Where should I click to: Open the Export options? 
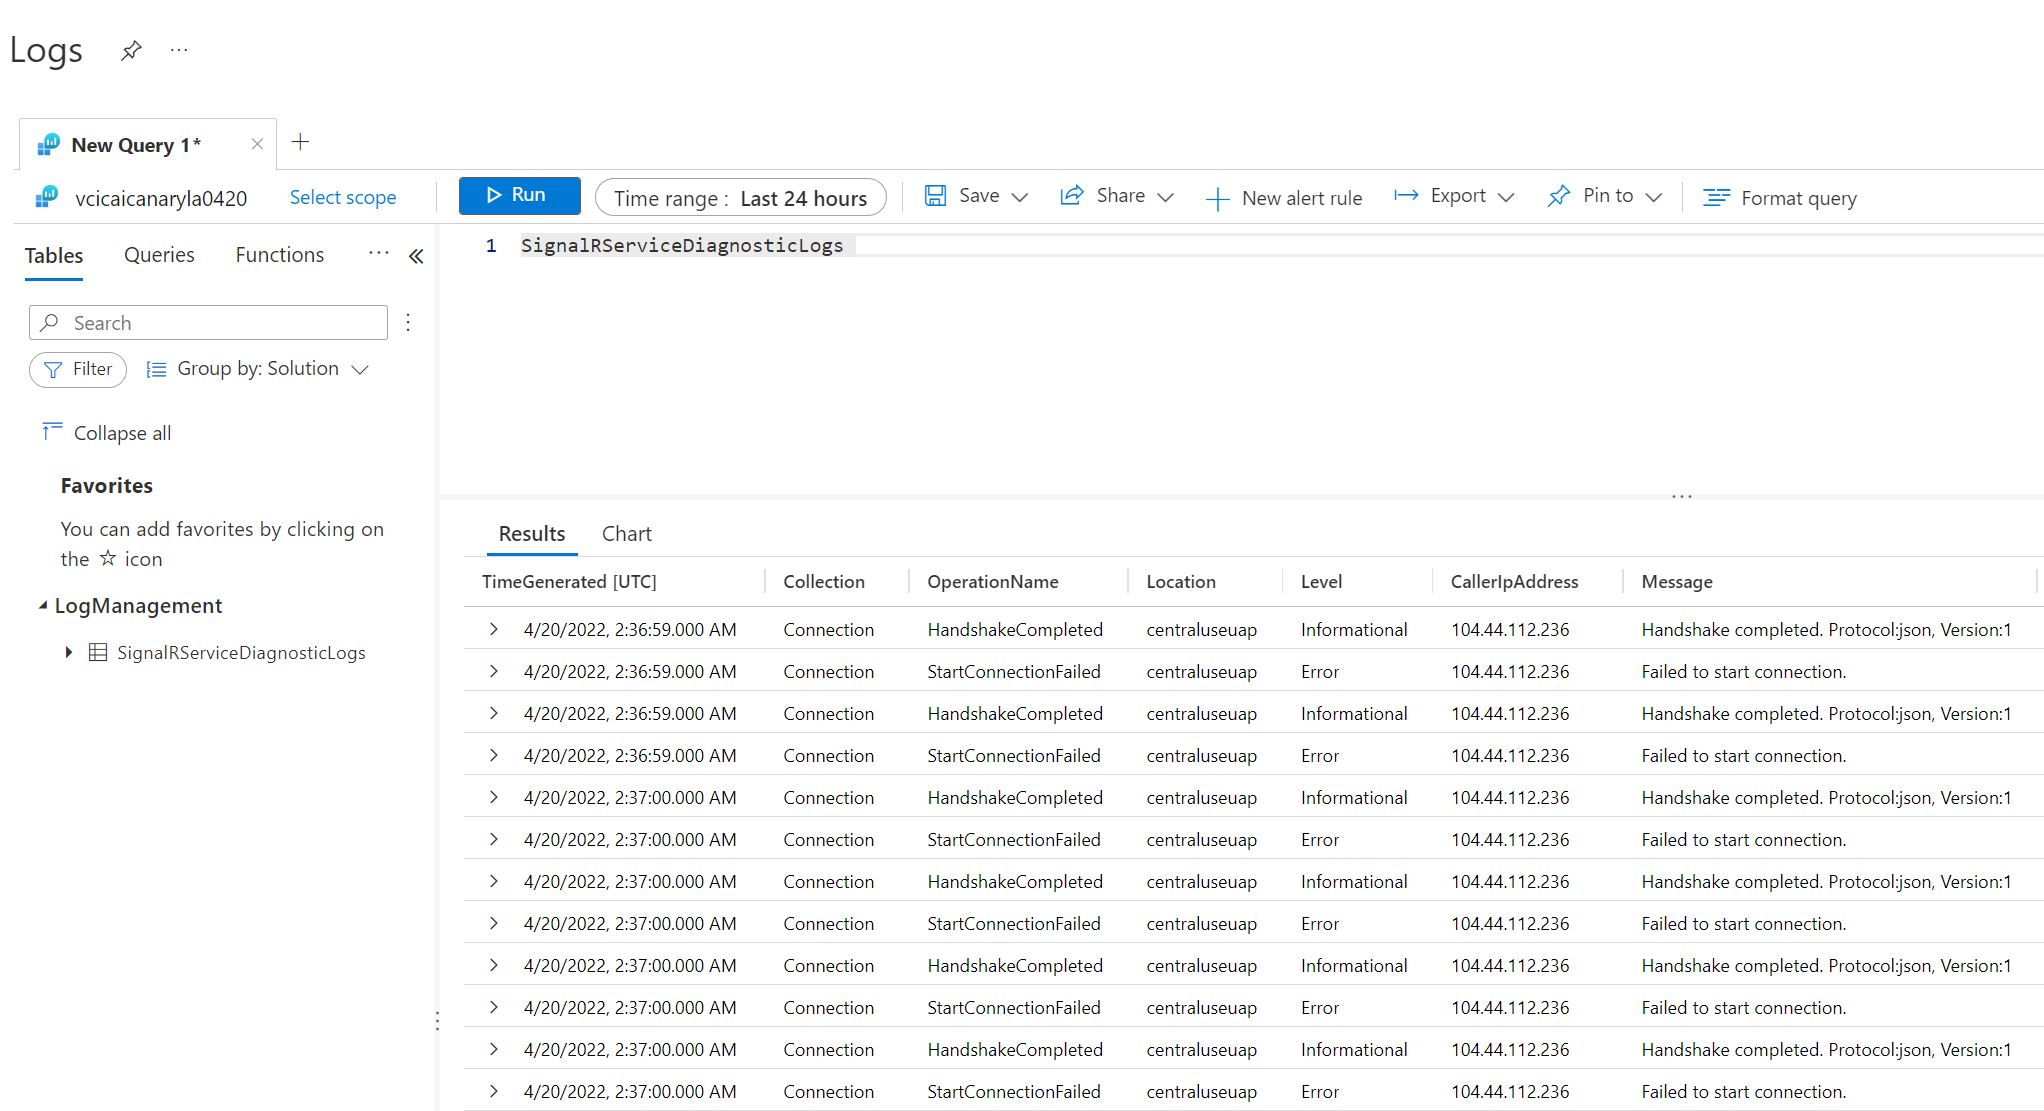pyautogui.click(x=1455, y=196)
